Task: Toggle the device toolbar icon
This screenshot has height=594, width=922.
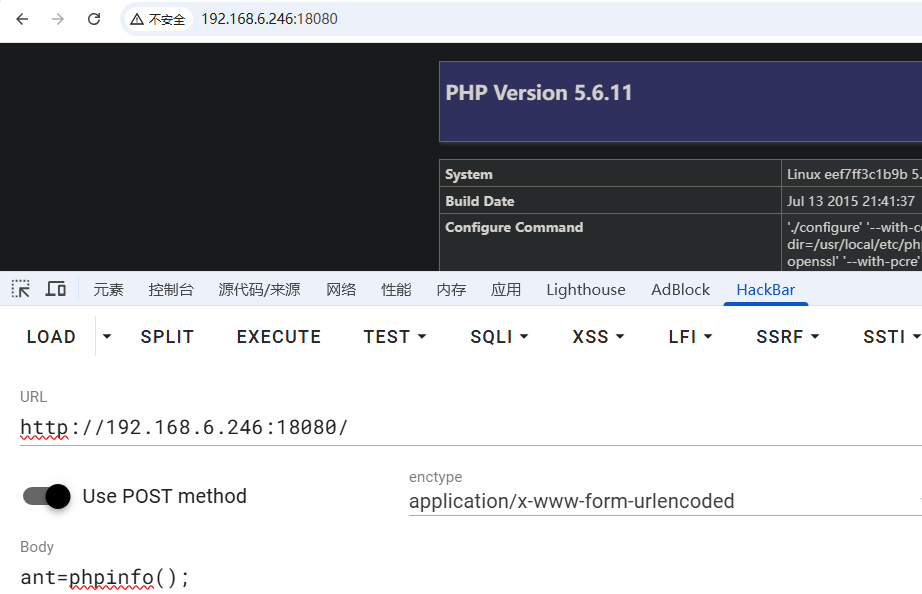Action: (x=56, y=289)
